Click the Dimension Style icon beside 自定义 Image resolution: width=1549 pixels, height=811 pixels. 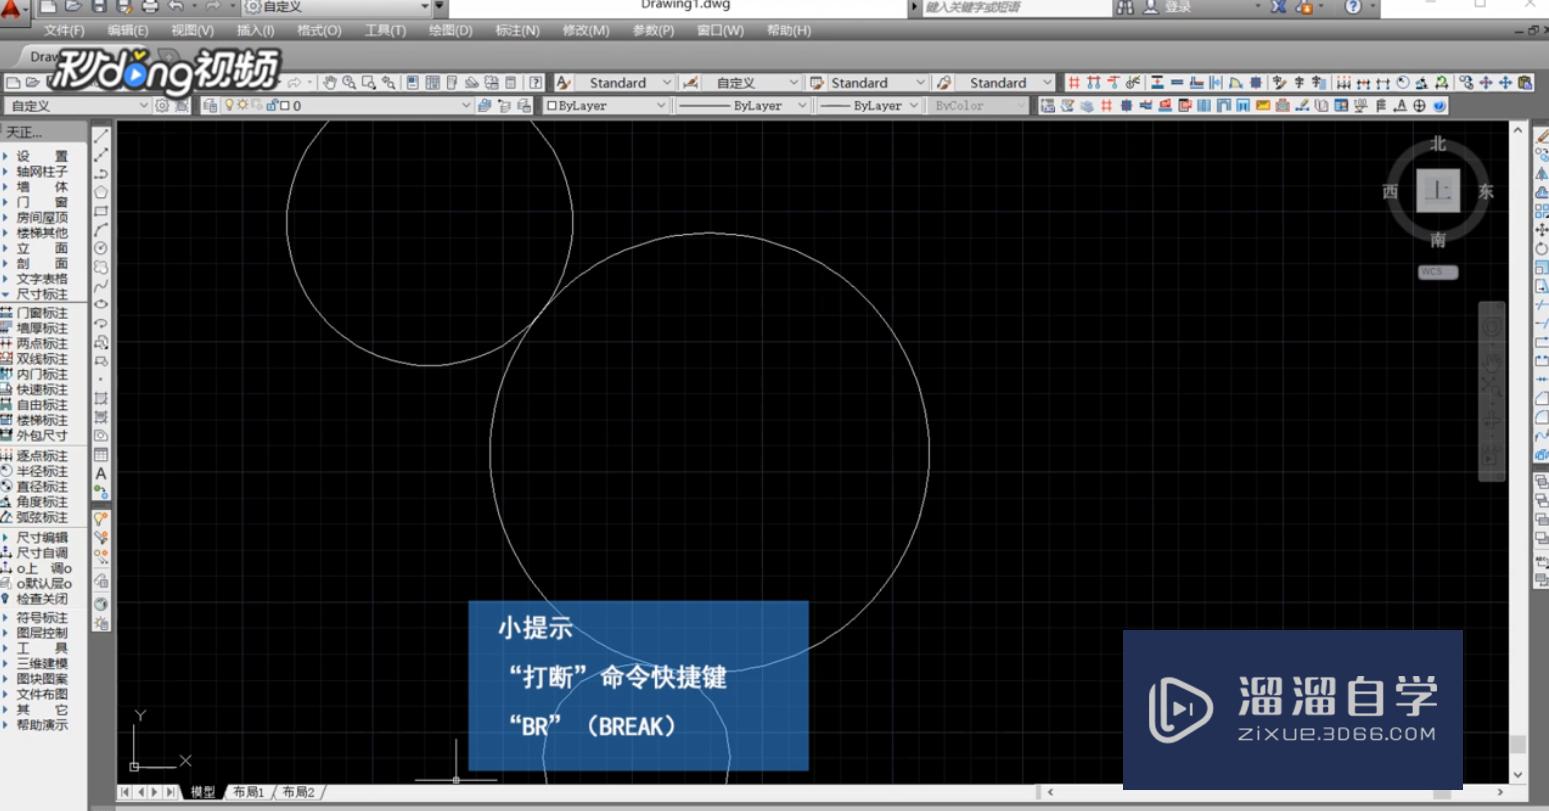[x=691, y=83]
